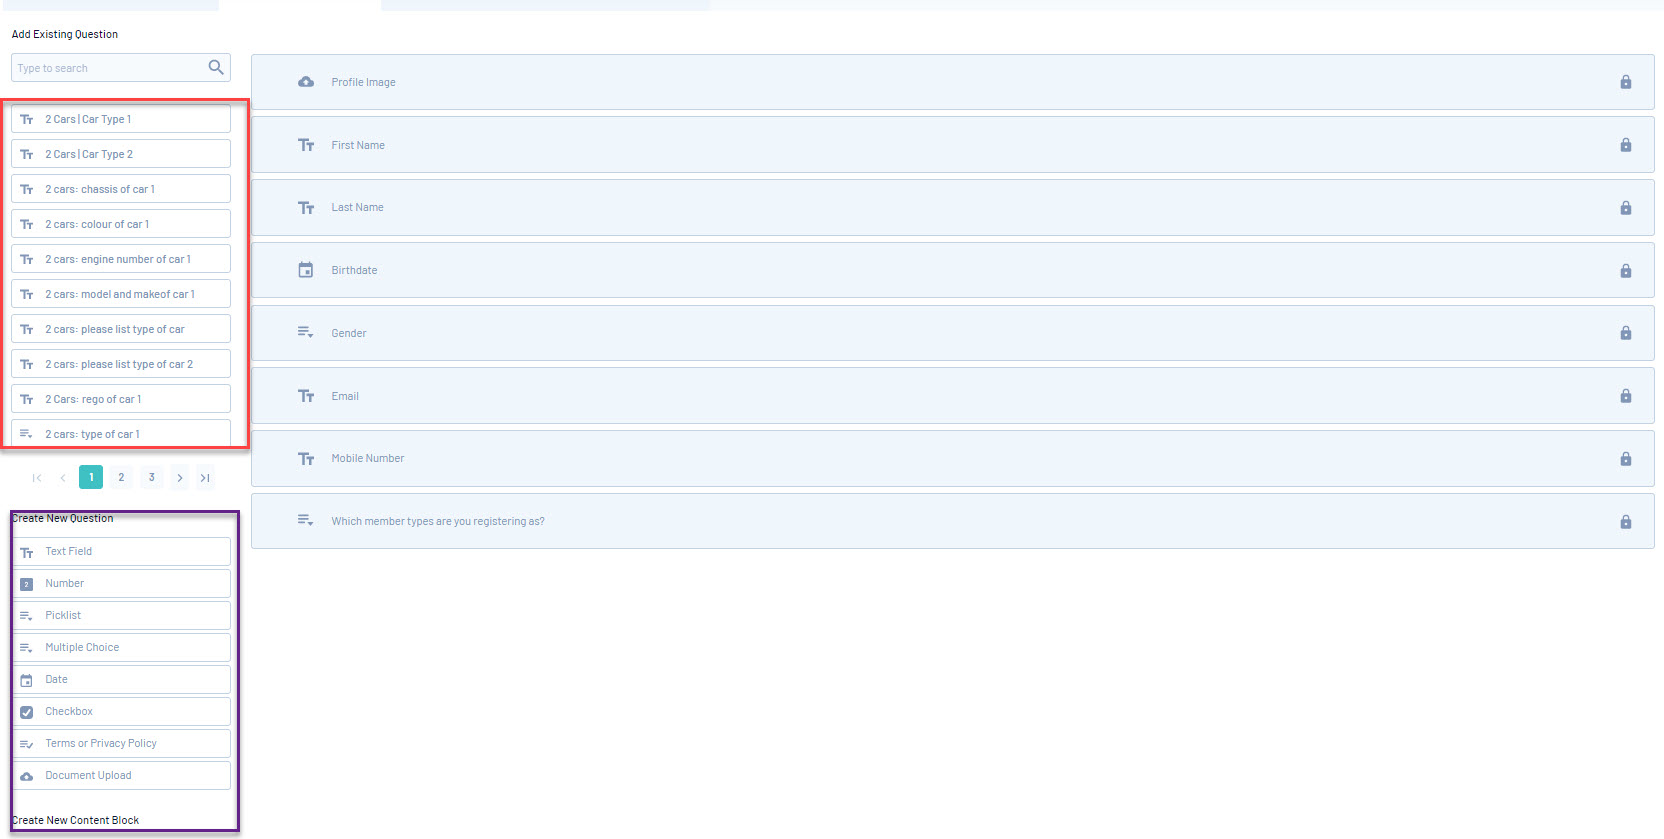The image size is (1664, 839).
Task: Go to first page of questions
Action: pyautogui.click(x=37, y=478)
